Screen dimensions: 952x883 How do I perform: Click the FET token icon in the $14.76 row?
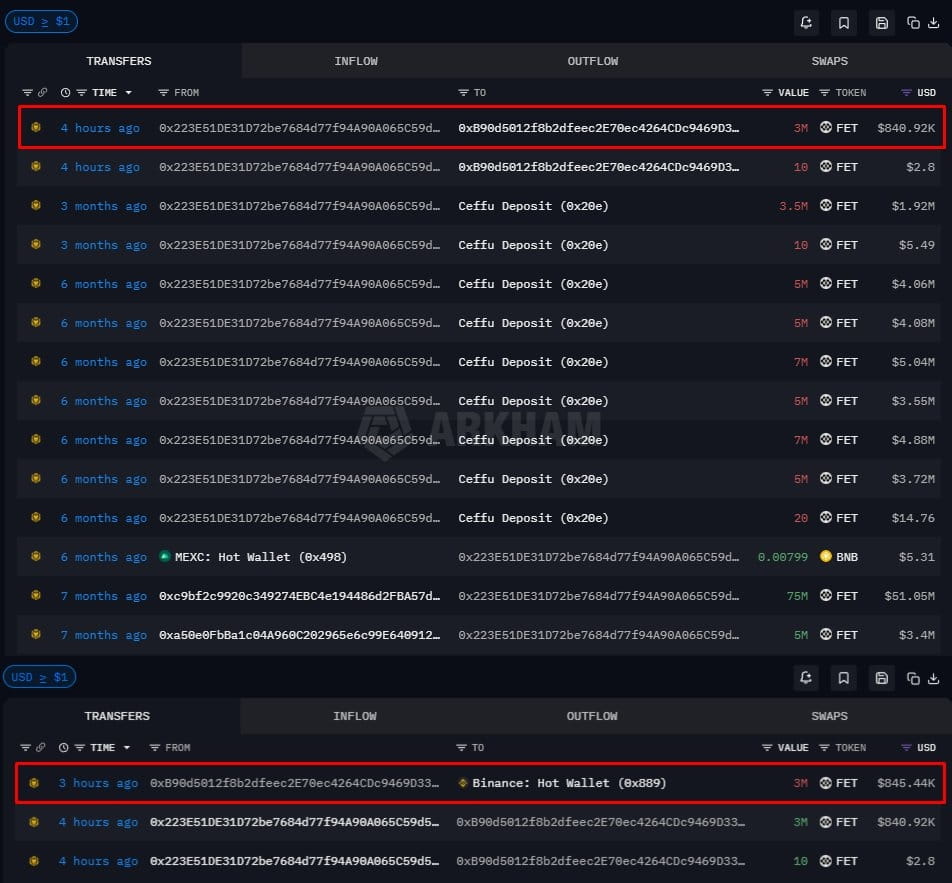pos(826,517)
